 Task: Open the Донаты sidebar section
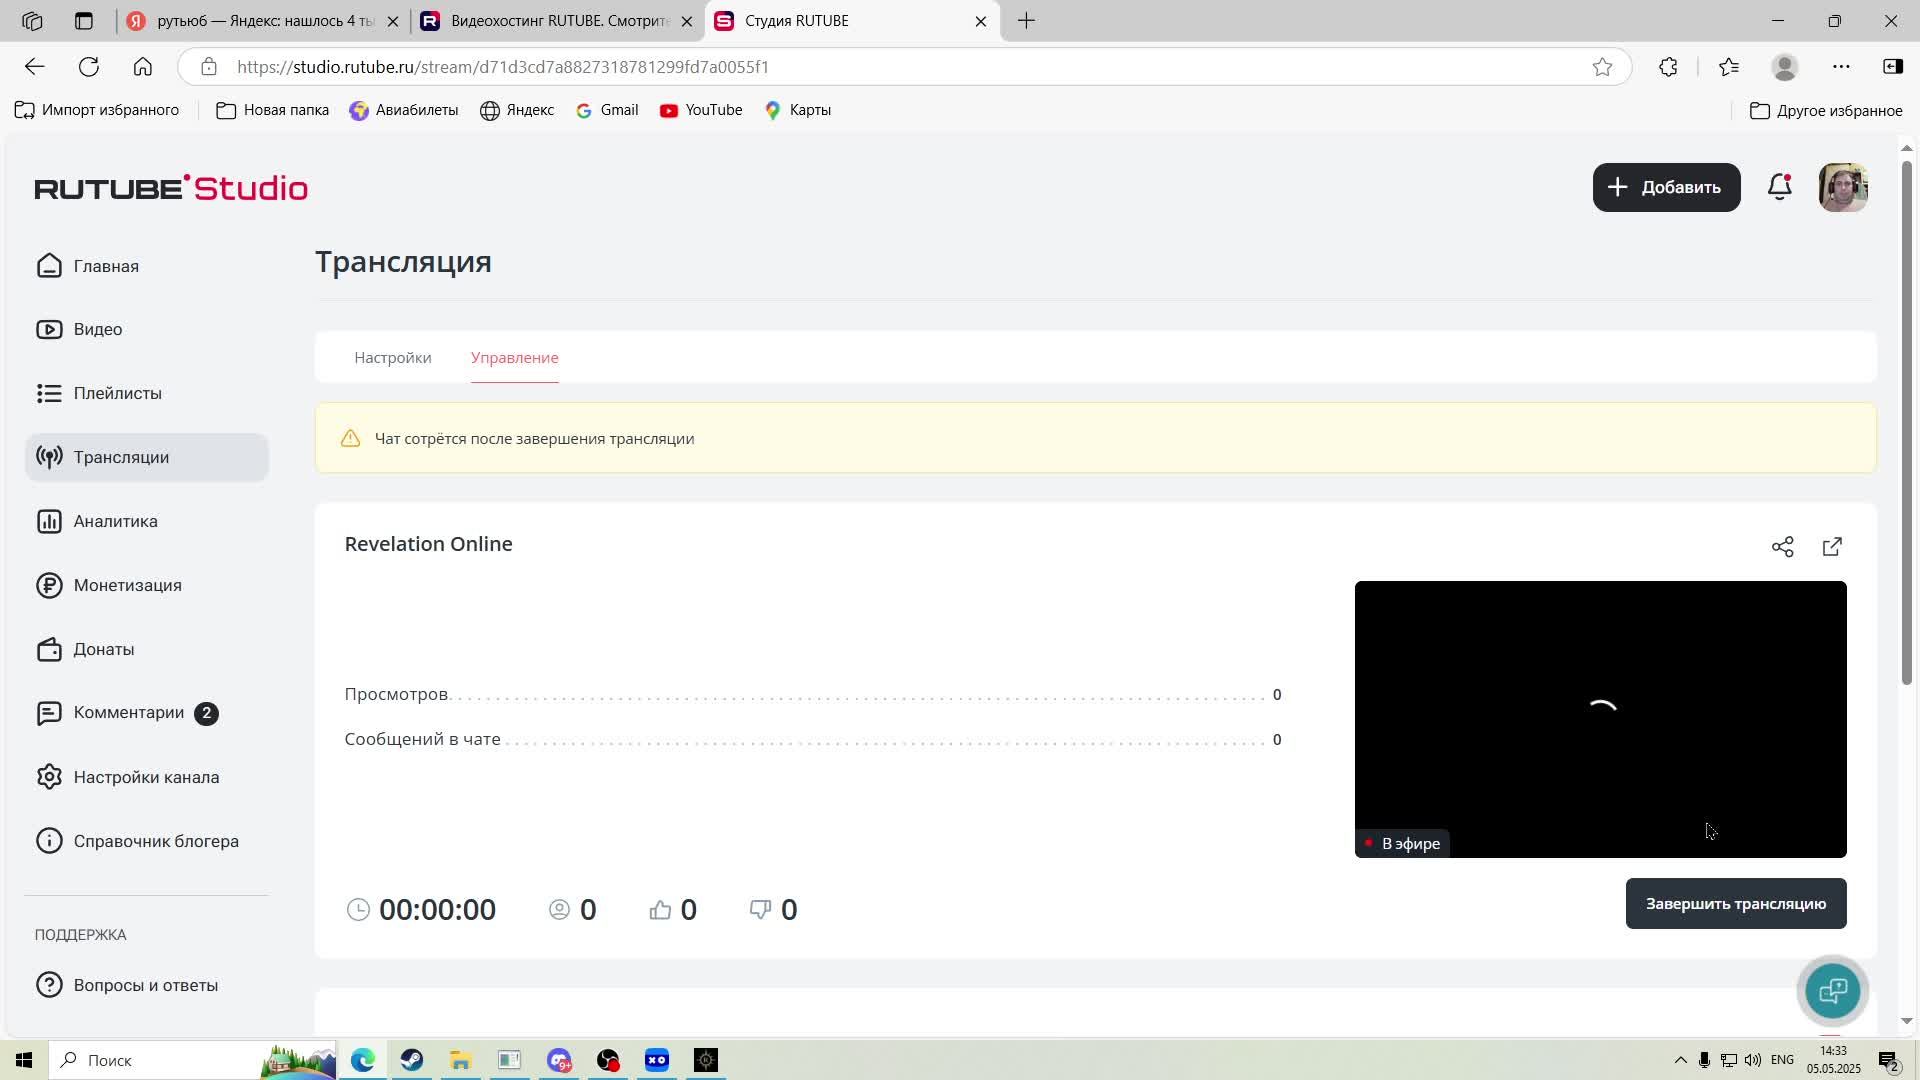click(147, 650)
